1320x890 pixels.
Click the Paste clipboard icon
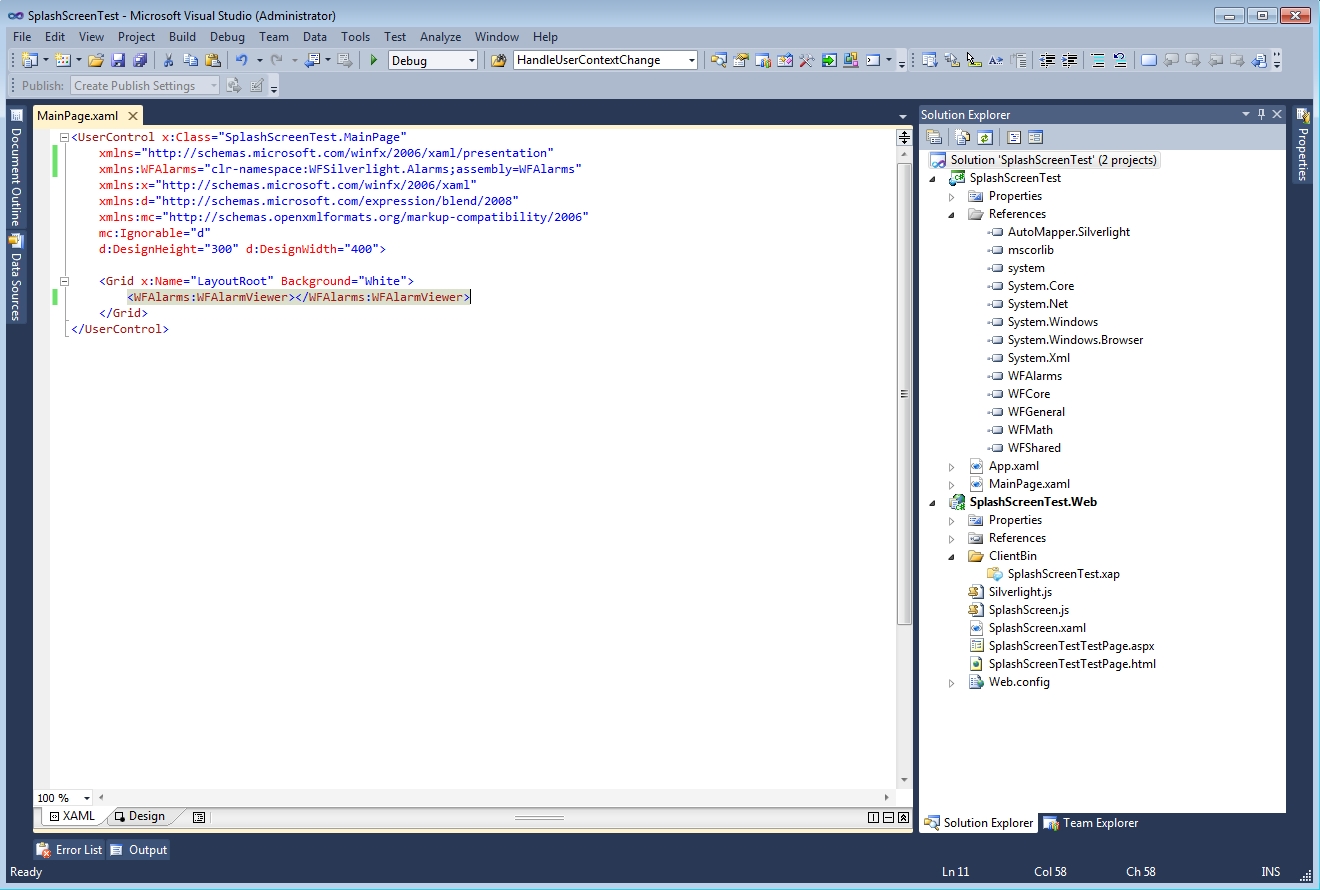(212, 61)
